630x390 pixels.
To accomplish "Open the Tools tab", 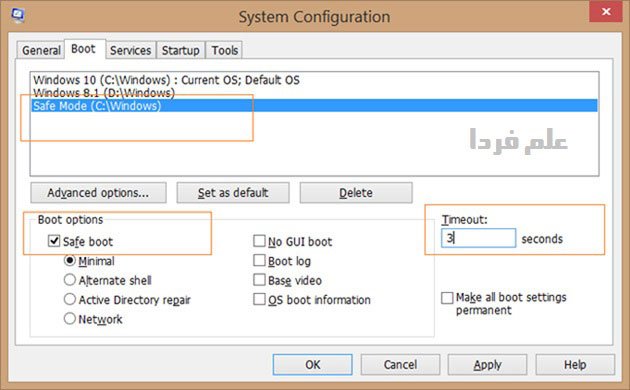I will coord(224,50).
